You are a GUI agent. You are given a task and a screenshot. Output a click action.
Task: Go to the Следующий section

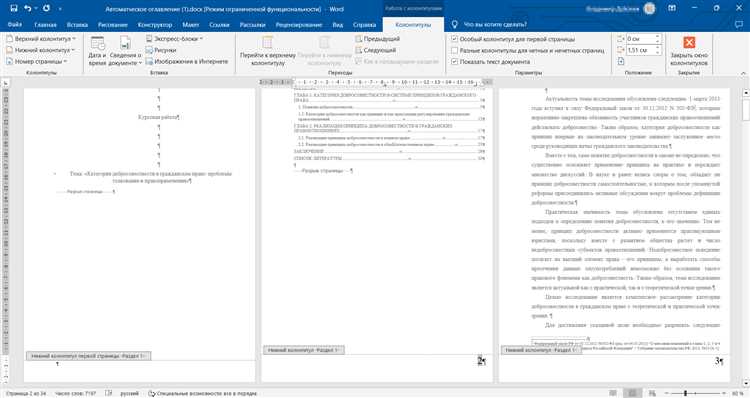(x=375, y=50)
